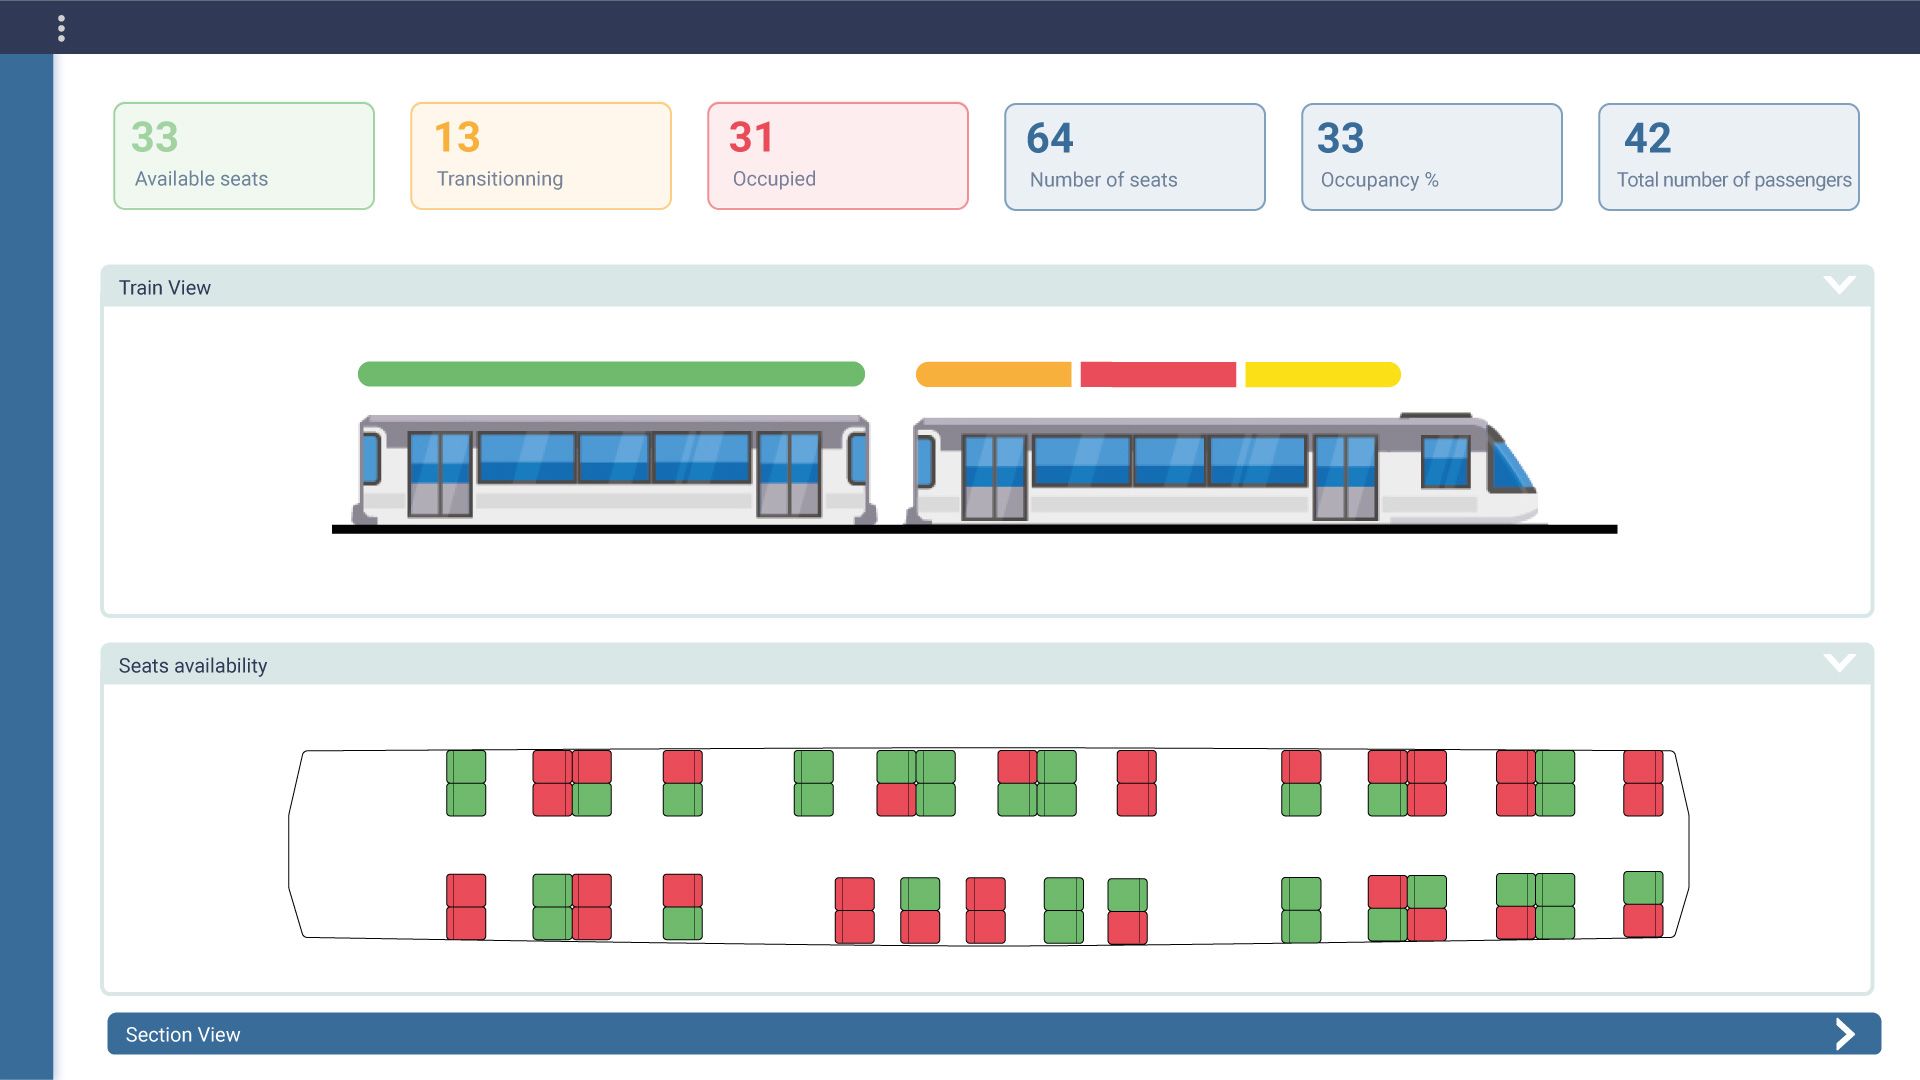Select the front train car with cab
Image resolution: width=1920 pixels, height=1080 pixels.
(x=1225, y=468)
